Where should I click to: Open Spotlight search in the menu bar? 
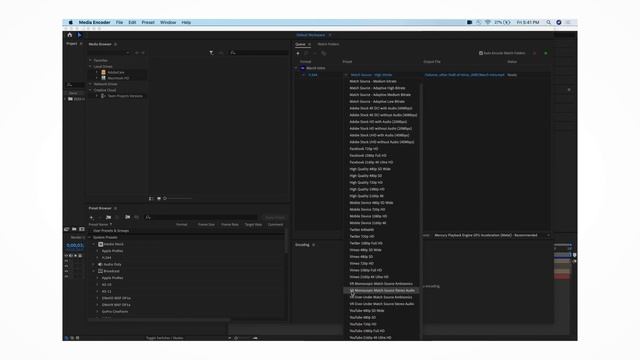click(549, 22)
